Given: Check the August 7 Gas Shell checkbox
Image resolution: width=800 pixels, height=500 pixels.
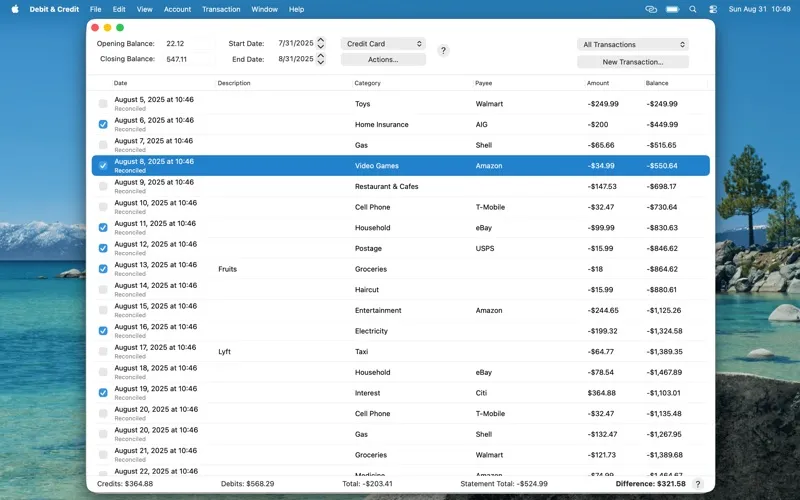Looking at the screenshot, I should coord(103,145).
